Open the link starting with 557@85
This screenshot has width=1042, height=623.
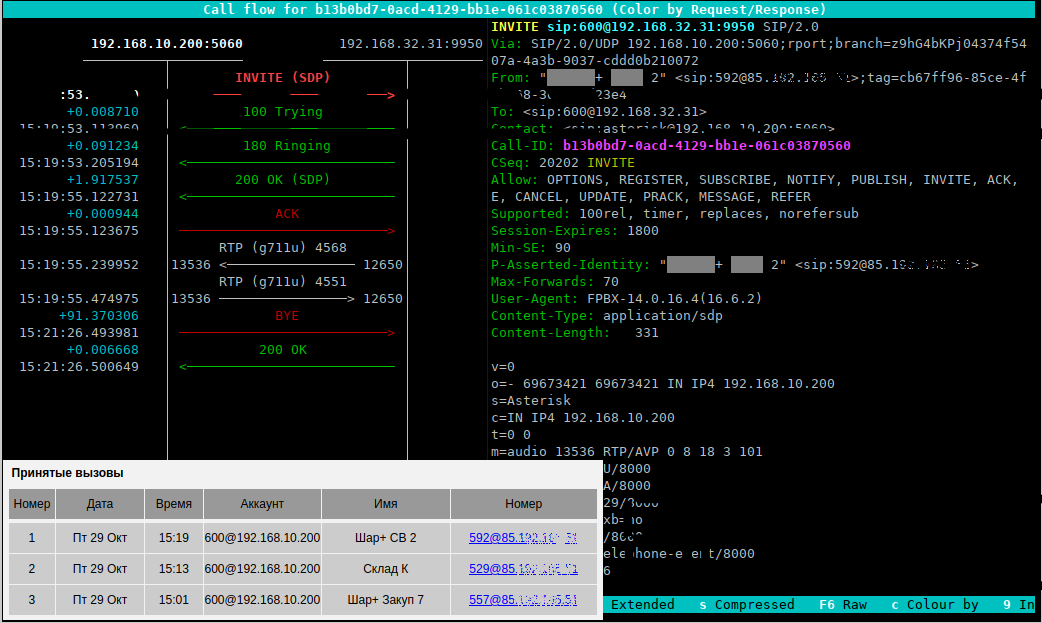pos(522,599)
